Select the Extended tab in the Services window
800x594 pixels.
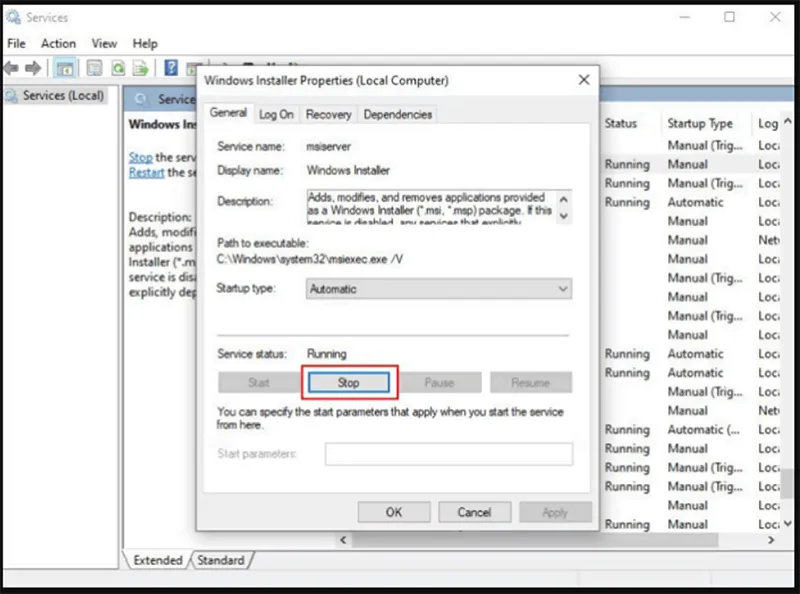point(158,560)
